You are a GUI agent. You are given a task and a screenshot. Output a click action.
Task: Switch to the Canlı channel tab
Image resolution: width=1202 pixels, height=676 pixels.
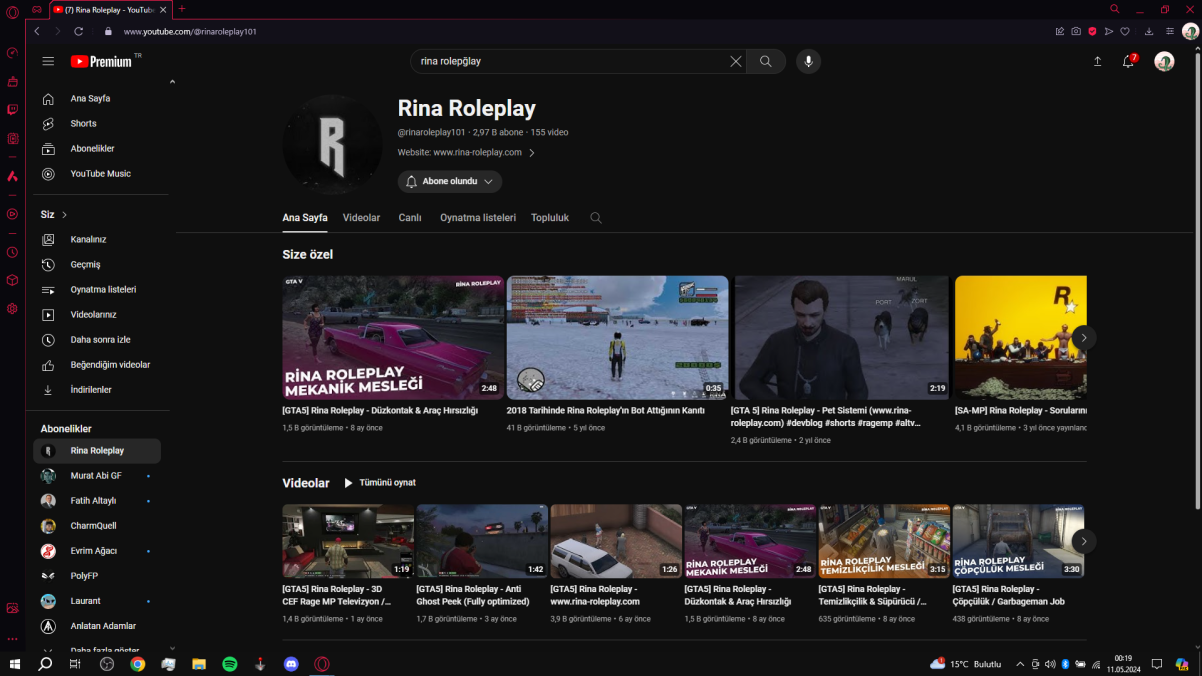[410, 218]
